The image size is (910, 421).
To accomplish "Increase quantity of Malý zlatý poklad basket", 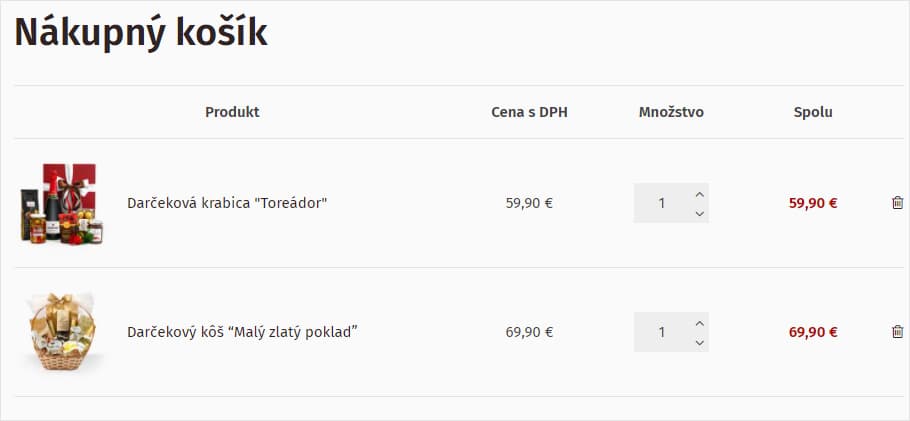I will pyautogui.click(x=699, y=323).
